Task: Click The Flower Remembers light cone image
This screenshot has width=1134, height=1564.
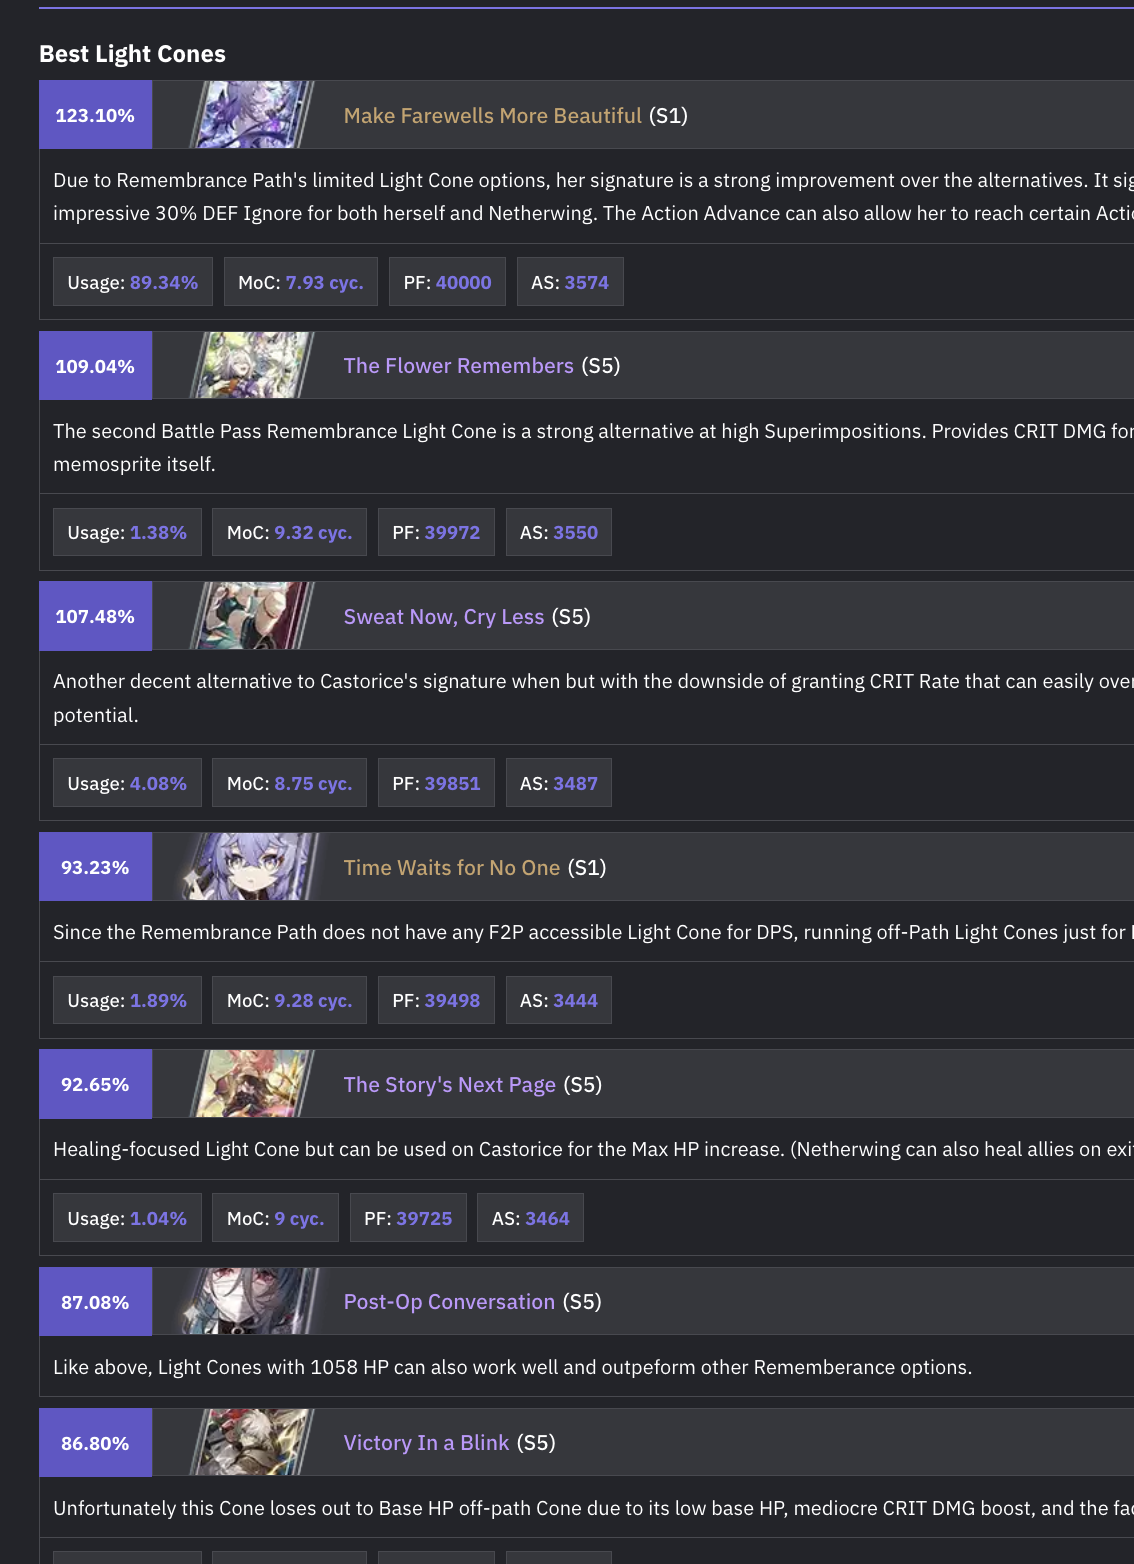Action: [x=252, y=366]
